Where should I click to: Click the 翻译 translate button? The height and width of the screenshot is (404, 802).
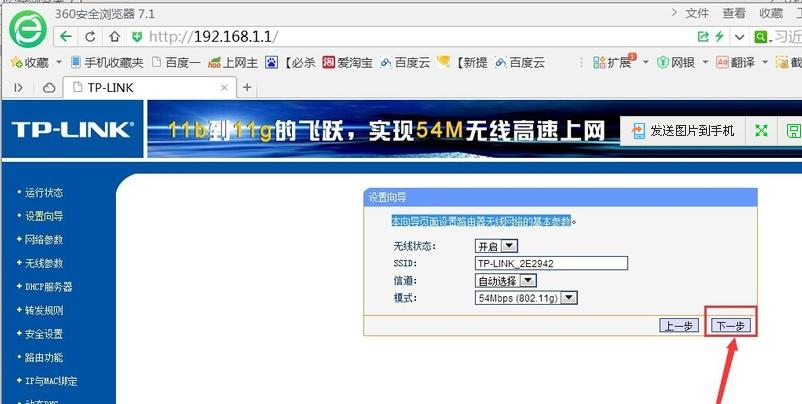click(x=736, y=63)
